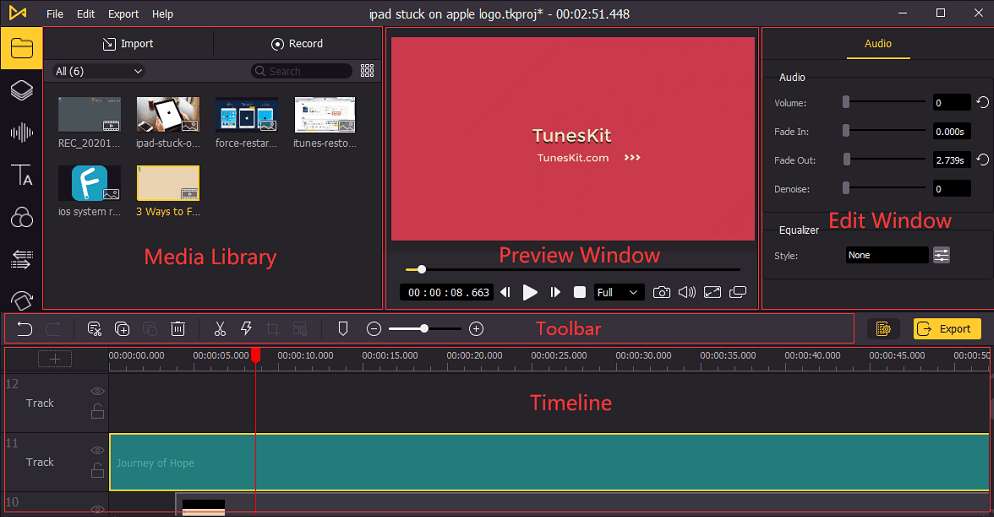
Task: Click the Volume value field
Action: pos(952,102)
